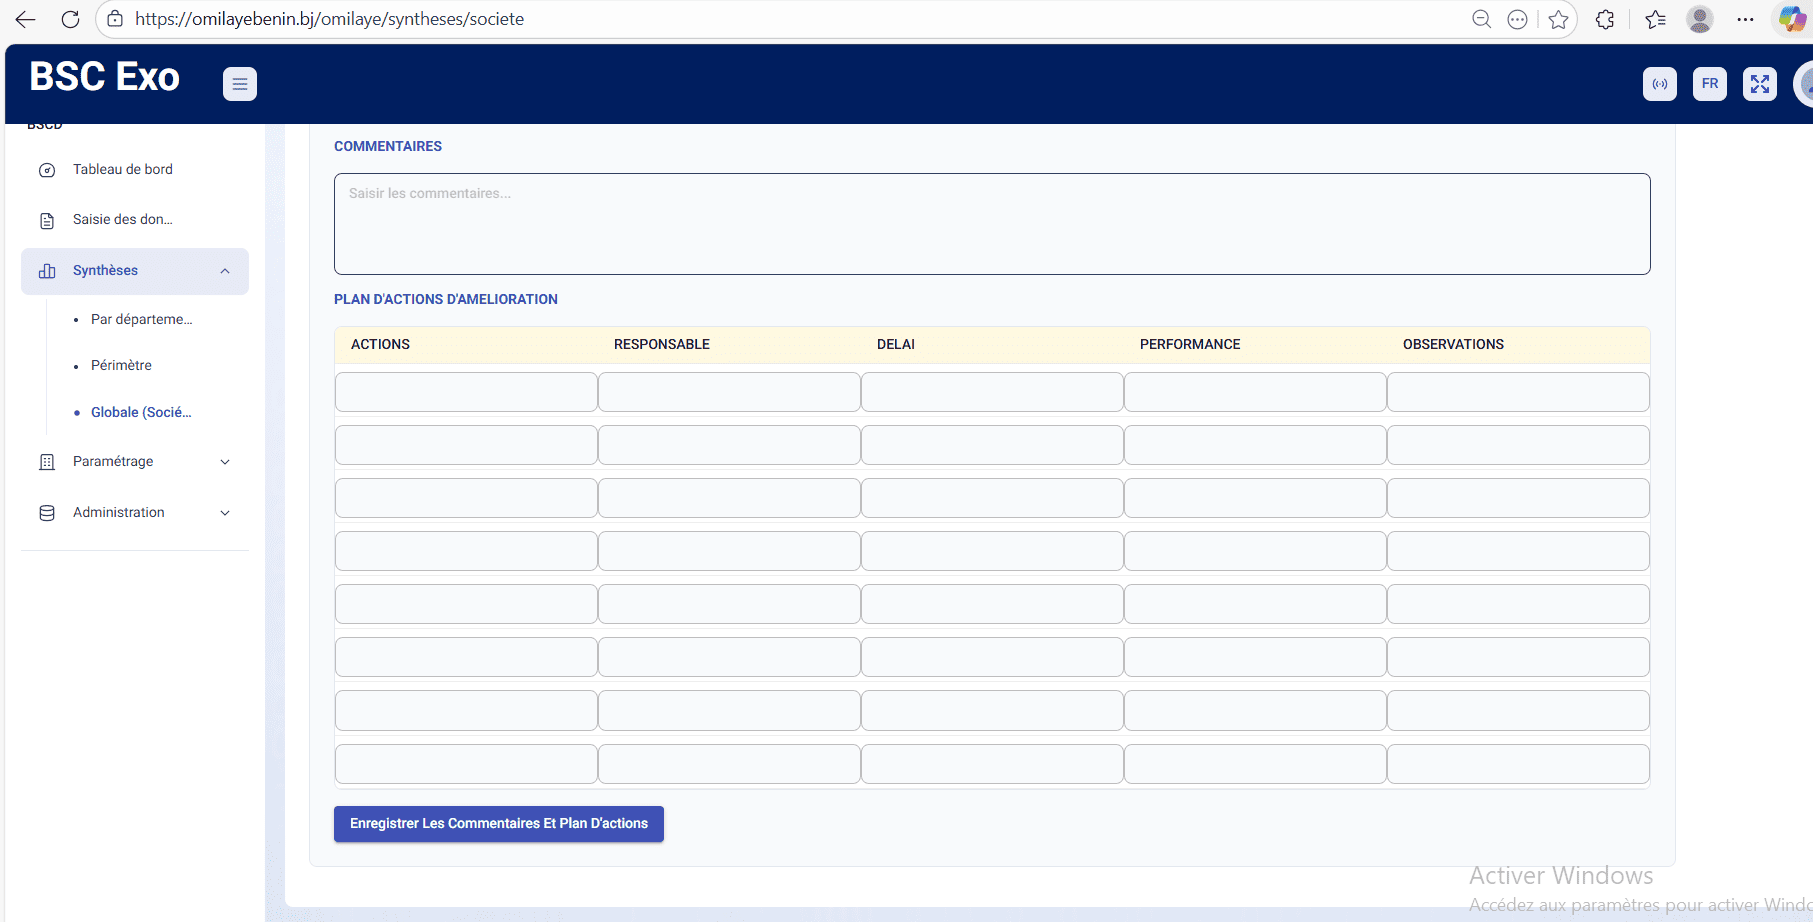The width and height of the screenshot is (1813, 922).
Task: Expand Administration chevron
Action: pos(225,513)
